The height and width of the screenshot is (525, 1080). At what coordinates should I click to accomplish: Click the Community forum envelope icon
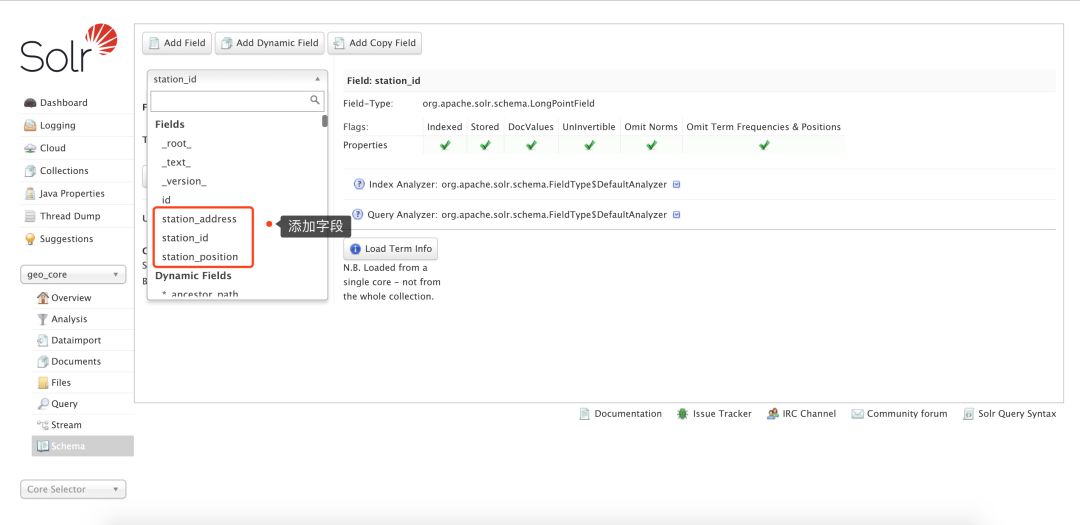click(858, 414)
